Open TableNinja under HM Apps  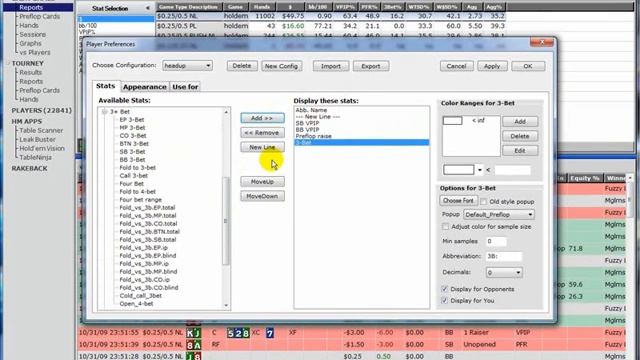(x=36, y=158)
